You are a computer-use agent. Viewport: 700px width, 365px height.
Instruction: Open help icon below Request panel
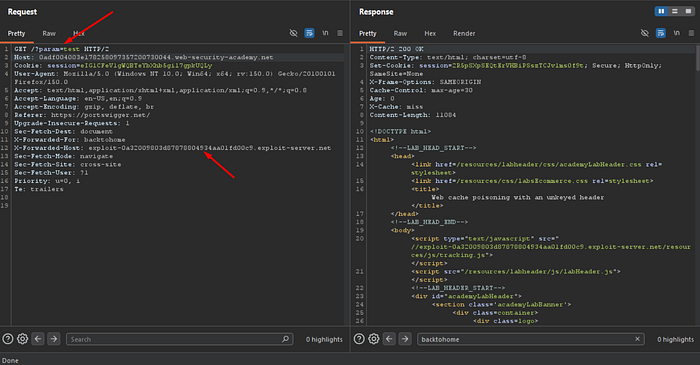coord(8,339)
